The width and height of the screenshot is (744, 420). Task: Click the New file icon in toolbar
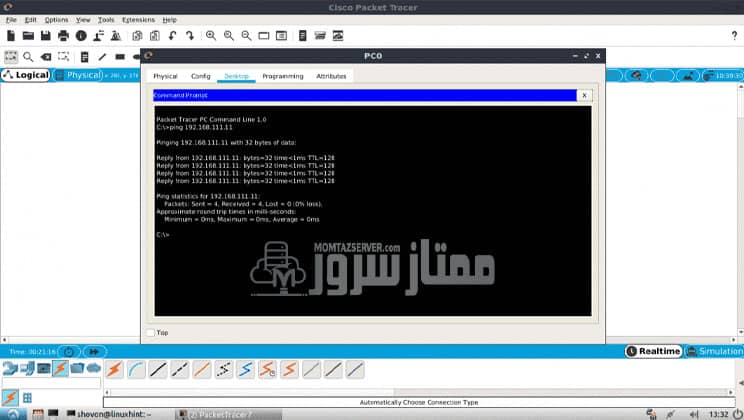click(10, 36)
